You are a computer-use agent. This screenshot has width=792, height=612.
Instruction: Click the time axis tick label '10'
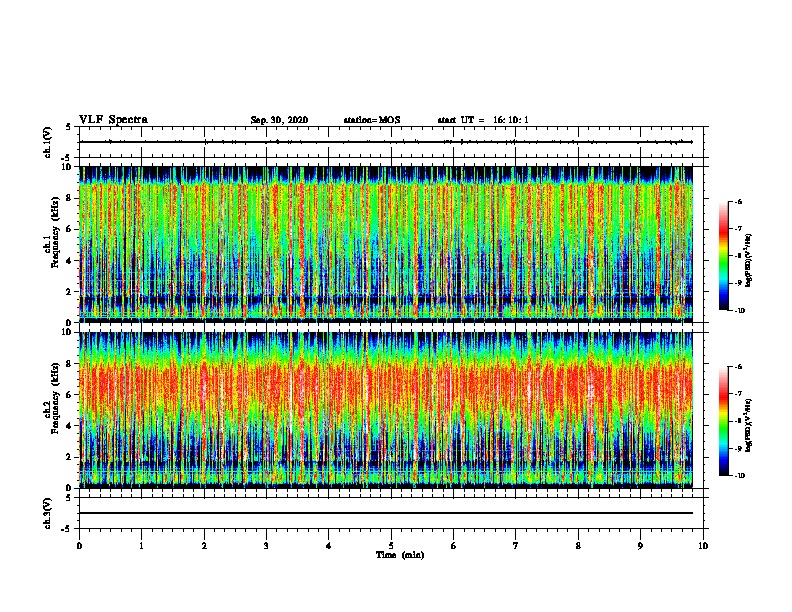(703, 546)
